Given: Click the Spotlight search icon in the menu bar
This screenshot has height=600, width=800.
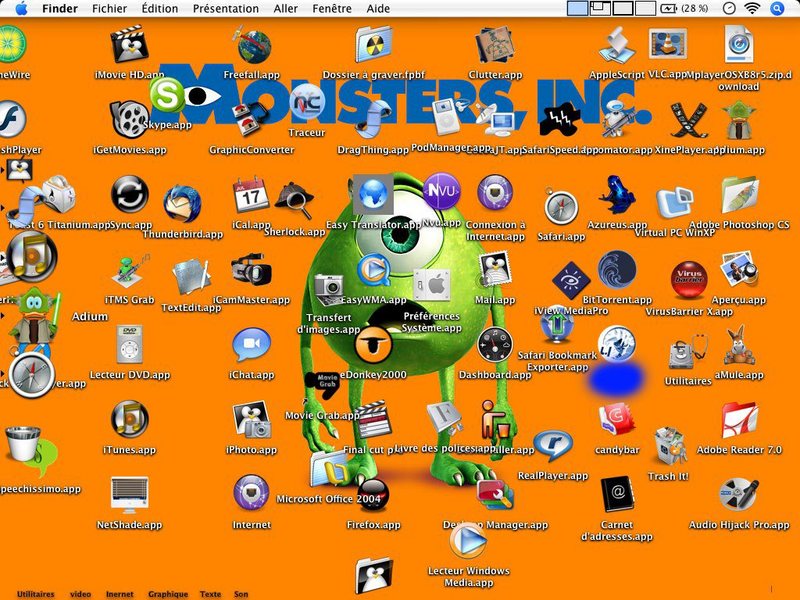Looking at the screenshot, I should pos(777,8).
